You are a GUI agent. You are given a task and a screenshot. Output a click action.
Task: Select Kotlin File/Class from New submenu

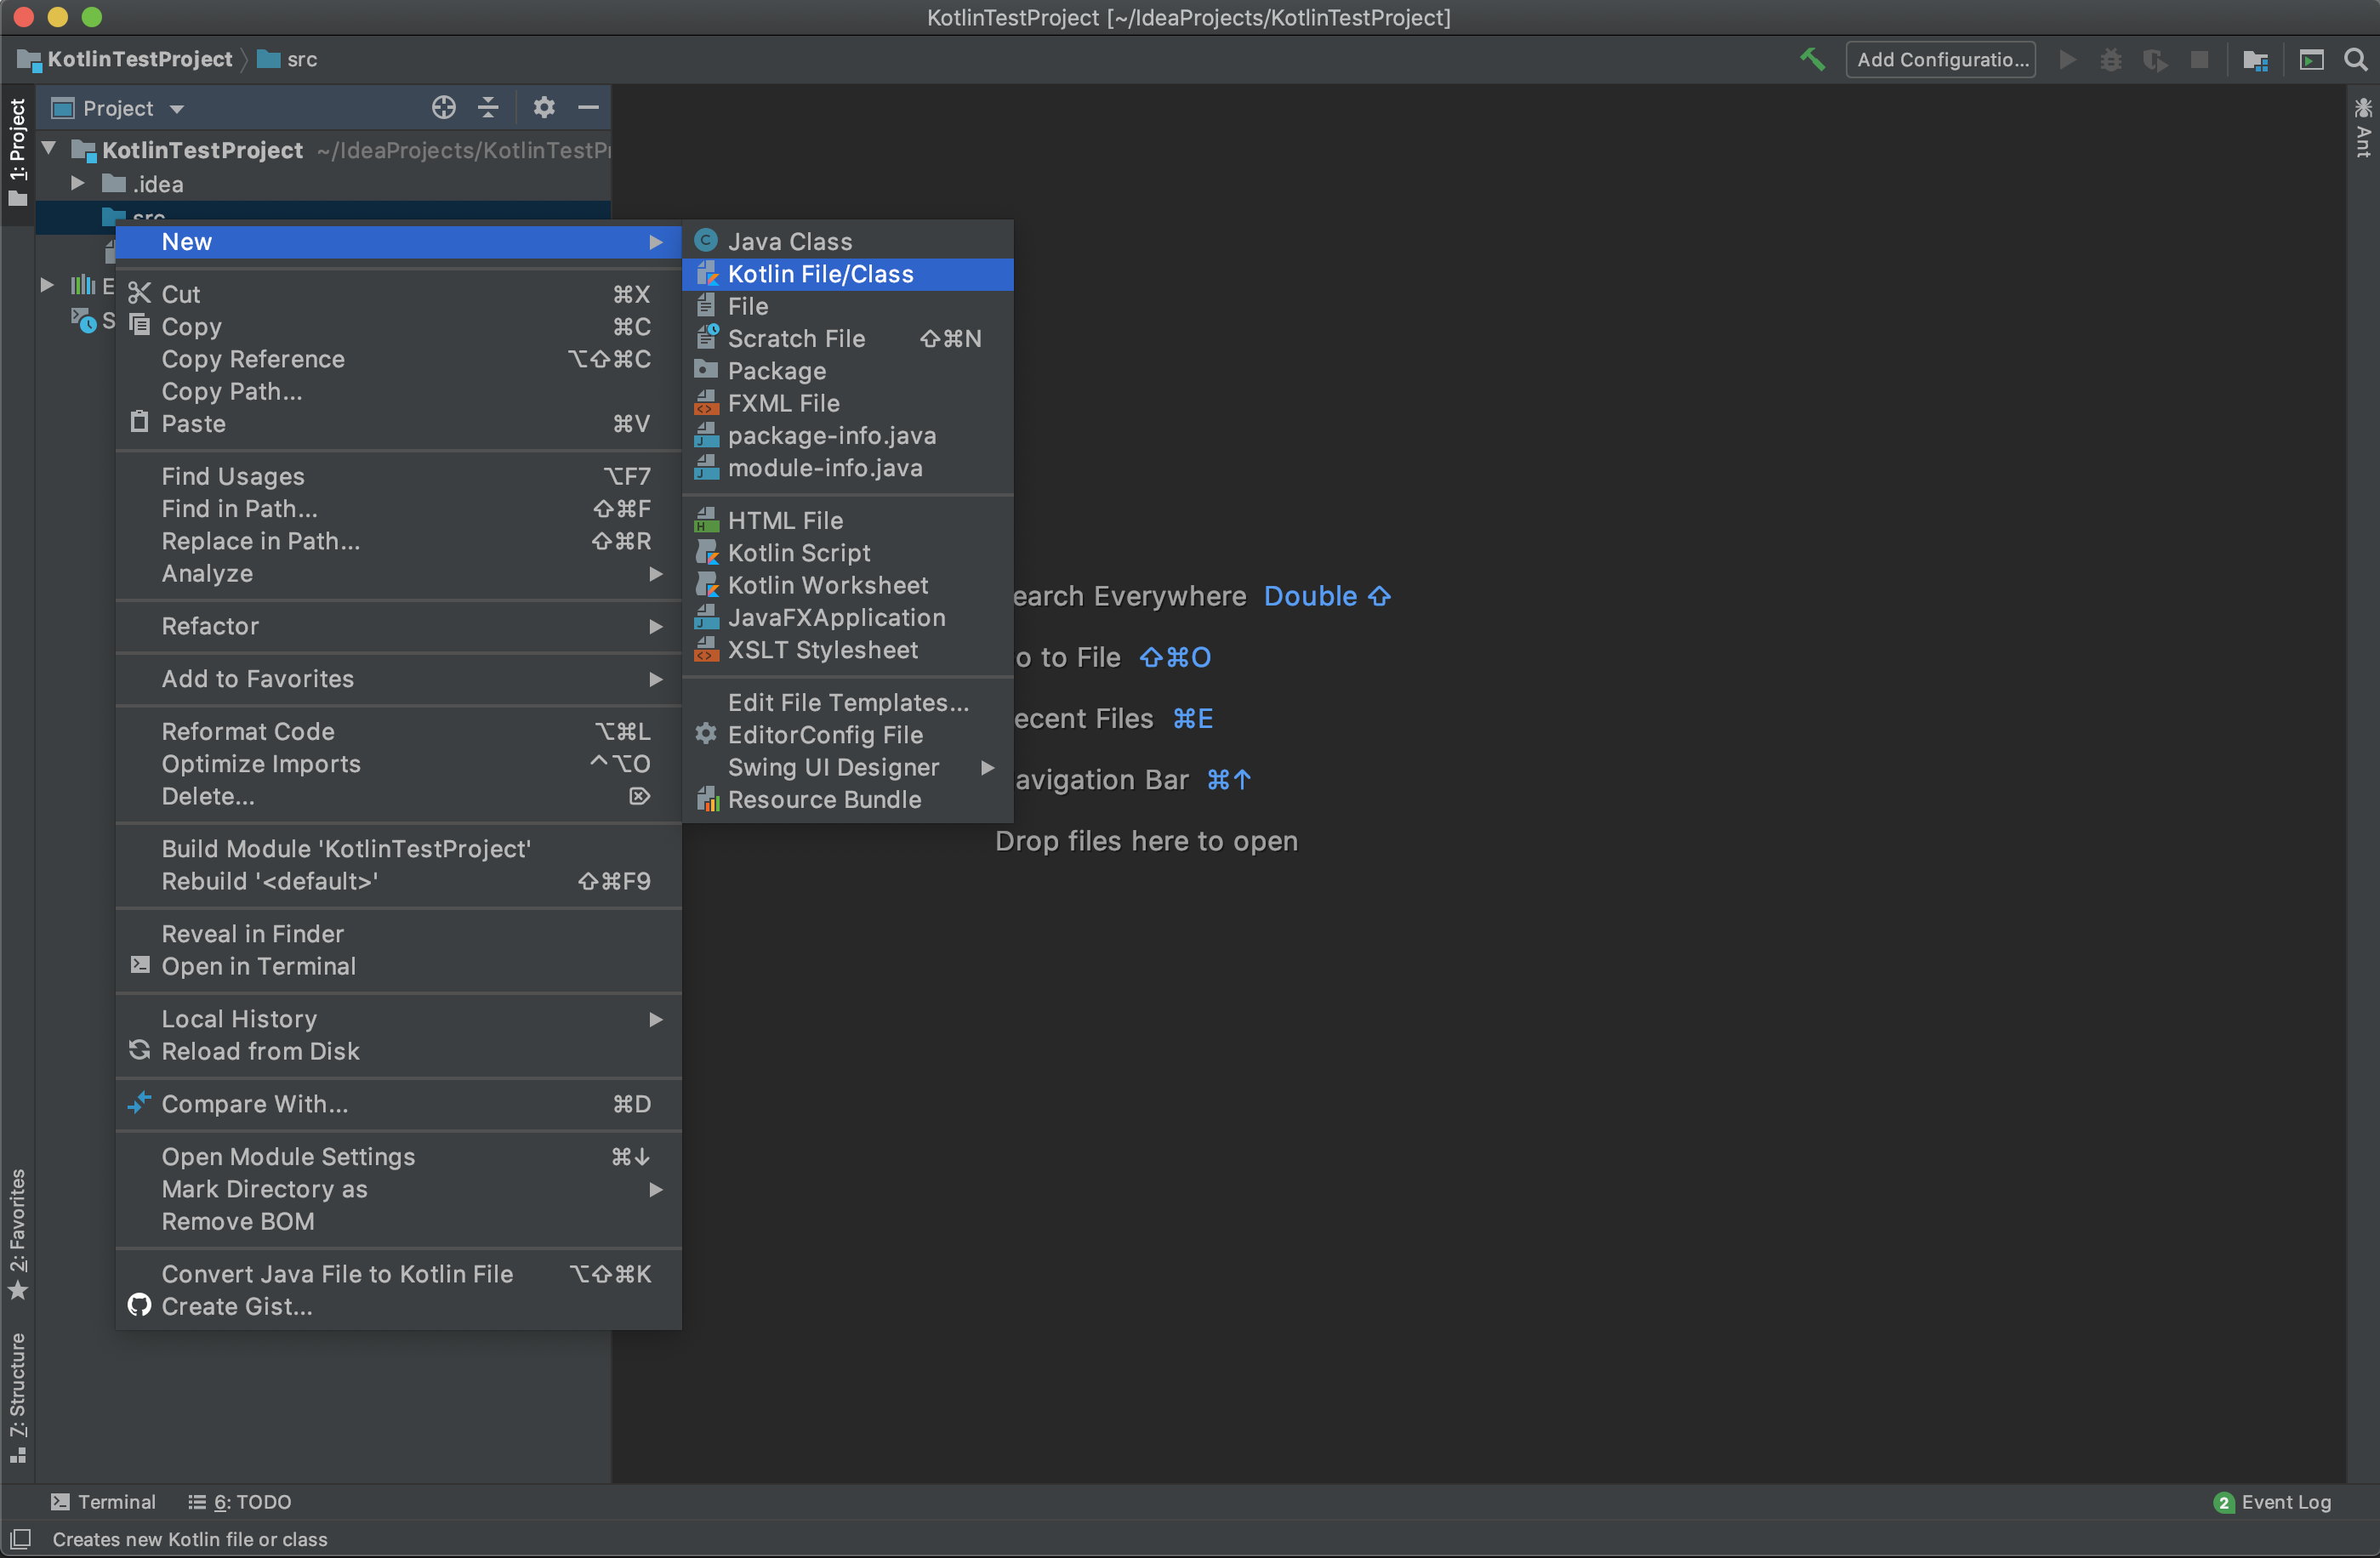[820, 274]
